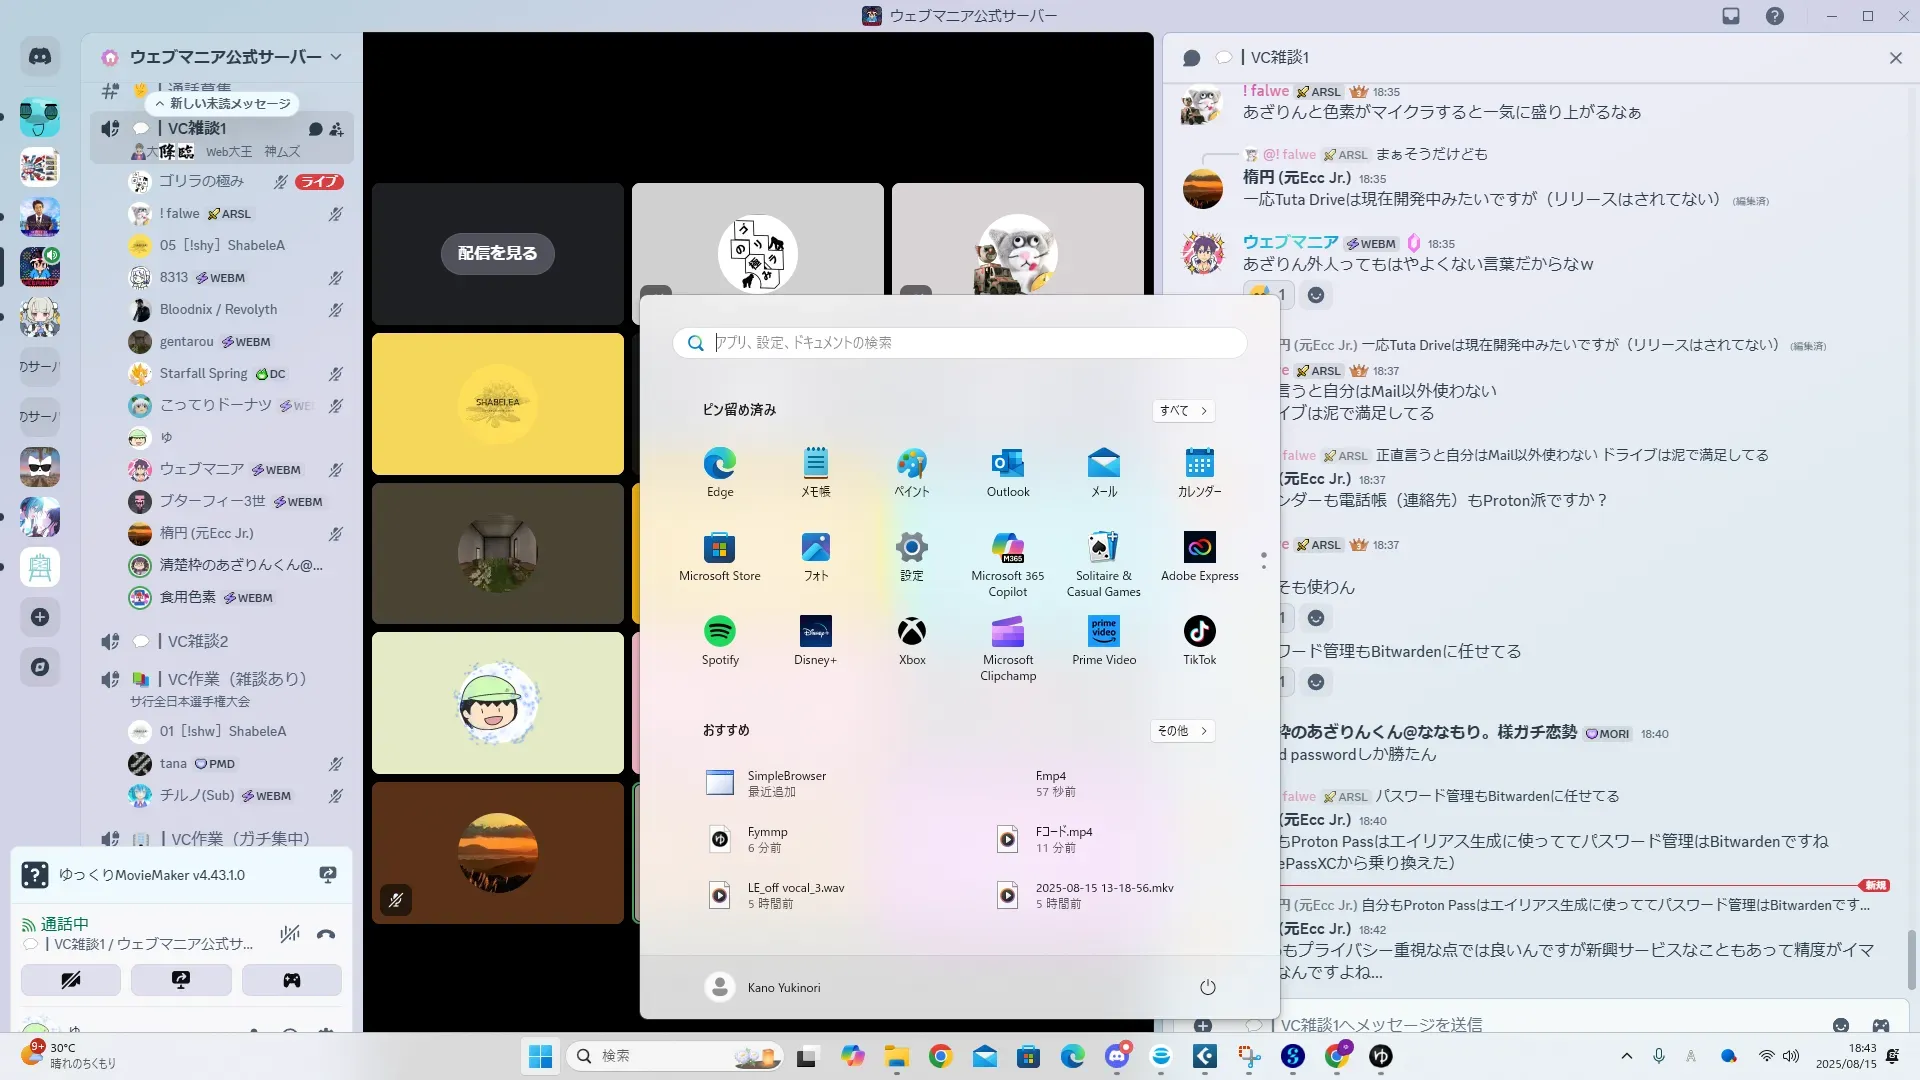
Task: Click 配信を見る to watch stream
Action: [x=497, y=253]
